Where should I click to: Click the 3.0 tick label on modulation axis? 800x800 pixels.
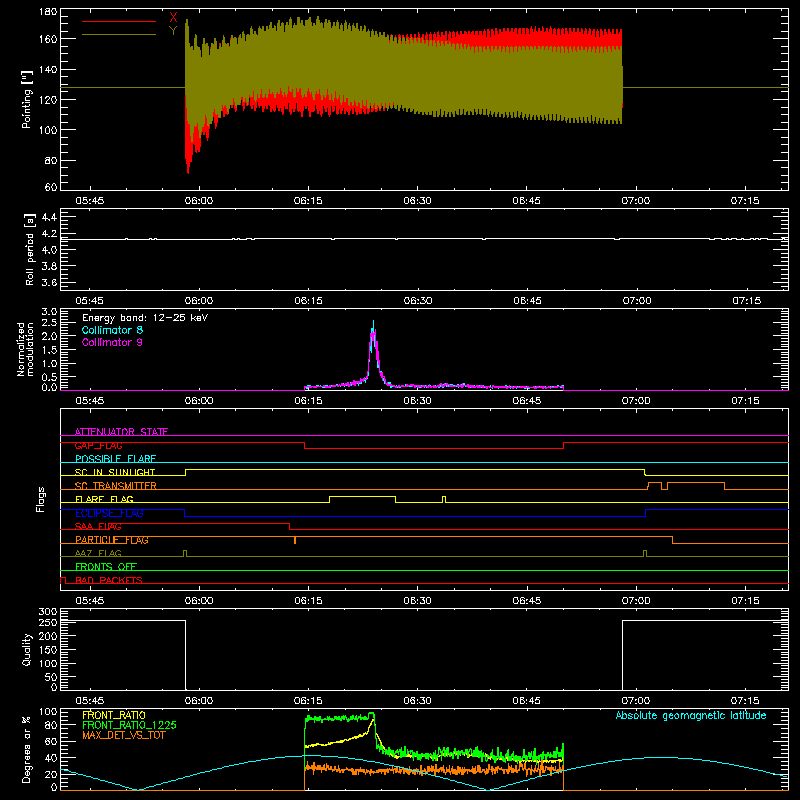click(49, 312)
